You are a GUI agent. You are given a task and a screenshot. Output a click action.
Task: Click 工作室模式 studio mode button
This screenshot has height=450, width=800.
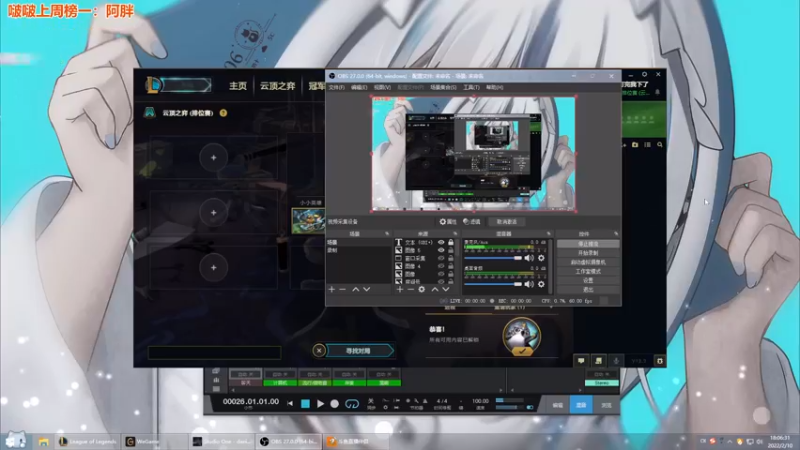point(588,271)
